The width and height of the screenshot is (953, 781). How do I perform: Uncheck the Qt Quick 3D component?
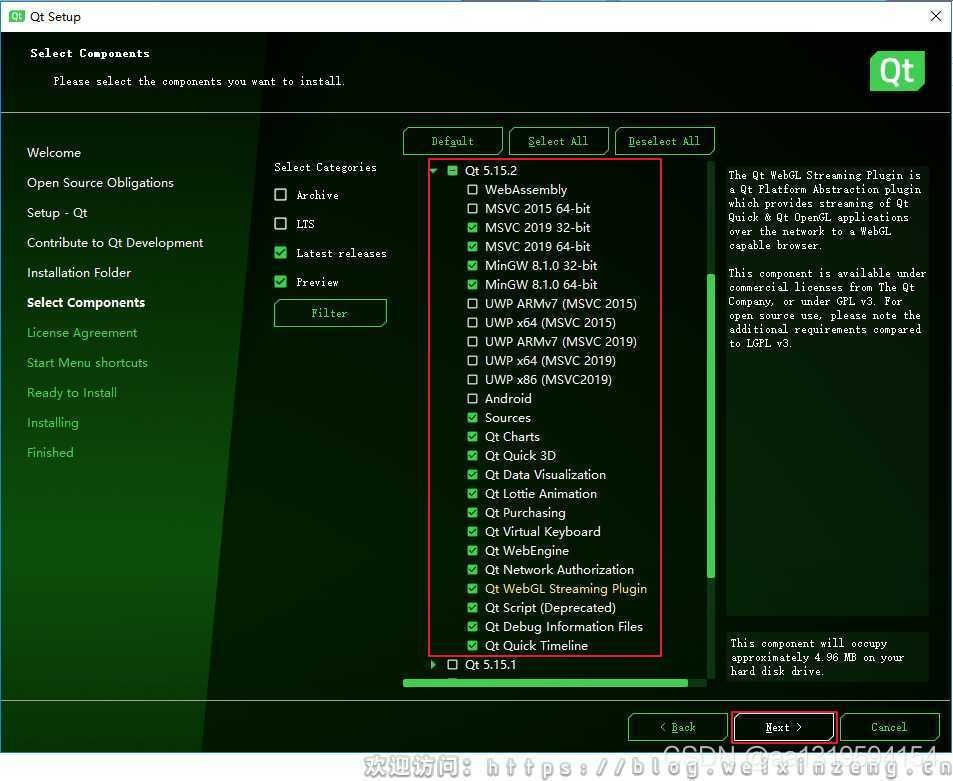[x=472, y=455]
